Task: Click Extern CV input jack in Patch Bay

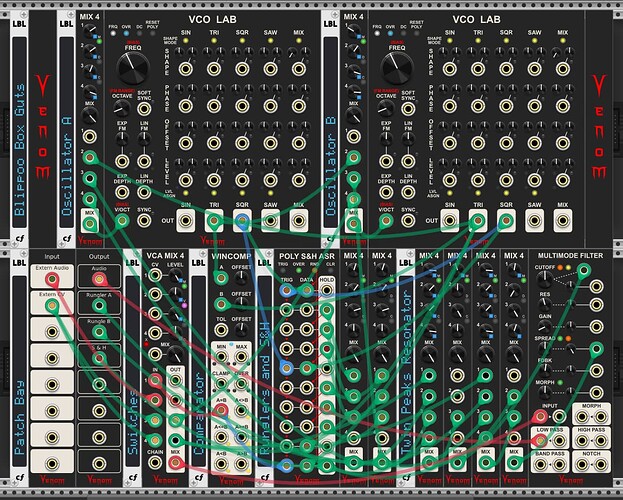Action: tap(52, 306)
